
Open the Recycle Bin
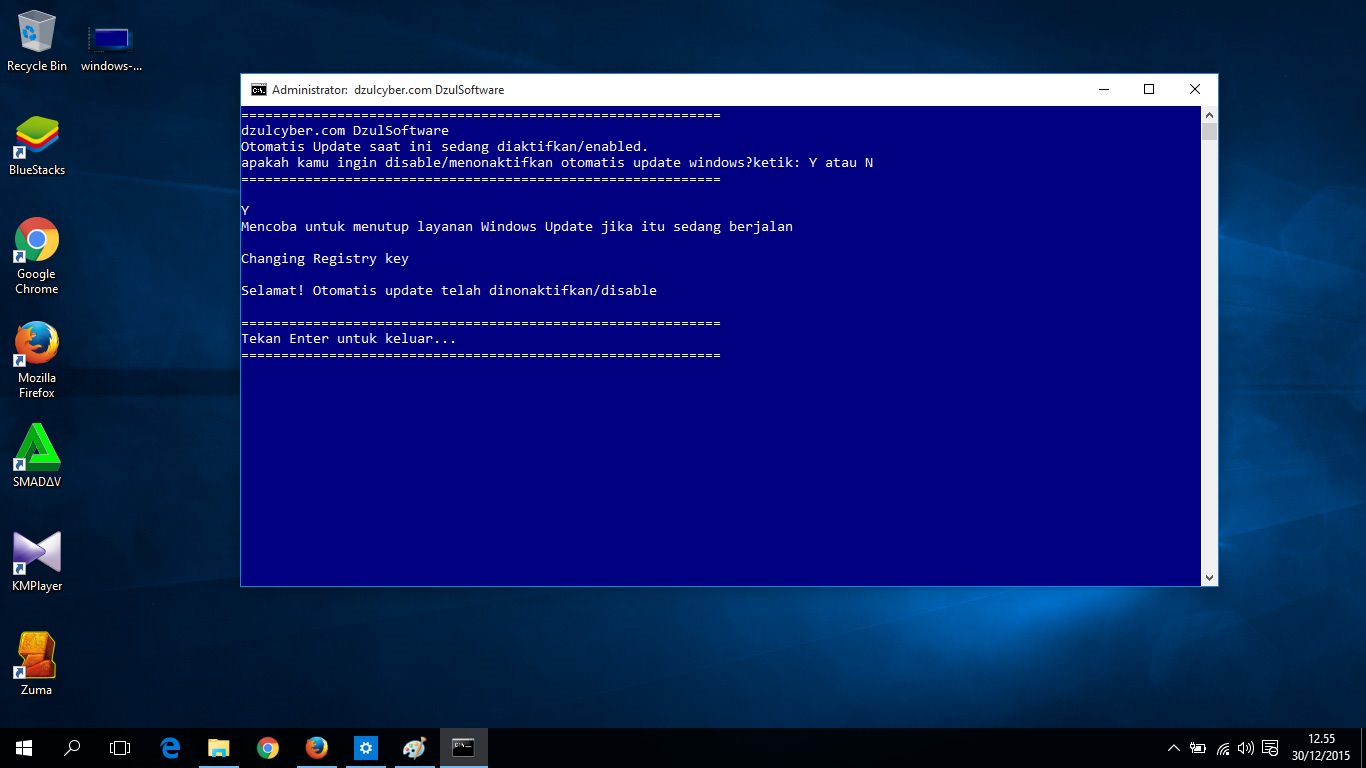(36, 30)
